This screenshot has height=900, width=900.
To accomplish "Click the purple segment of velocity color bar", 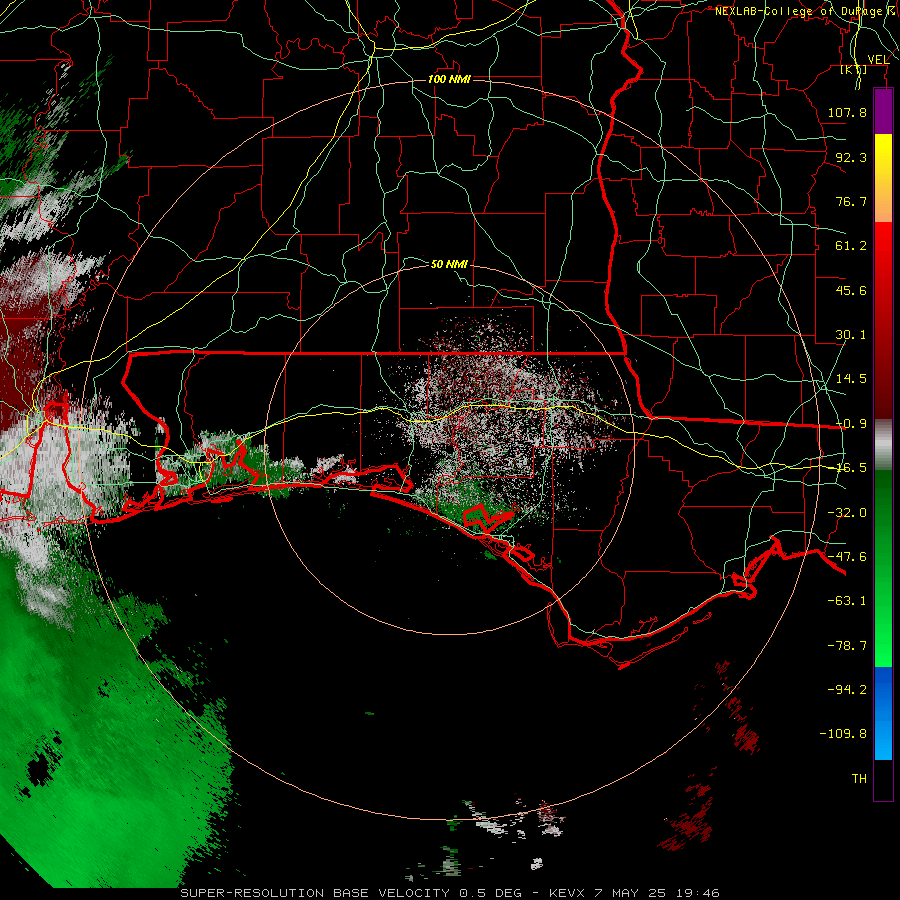I will point(883,112).
